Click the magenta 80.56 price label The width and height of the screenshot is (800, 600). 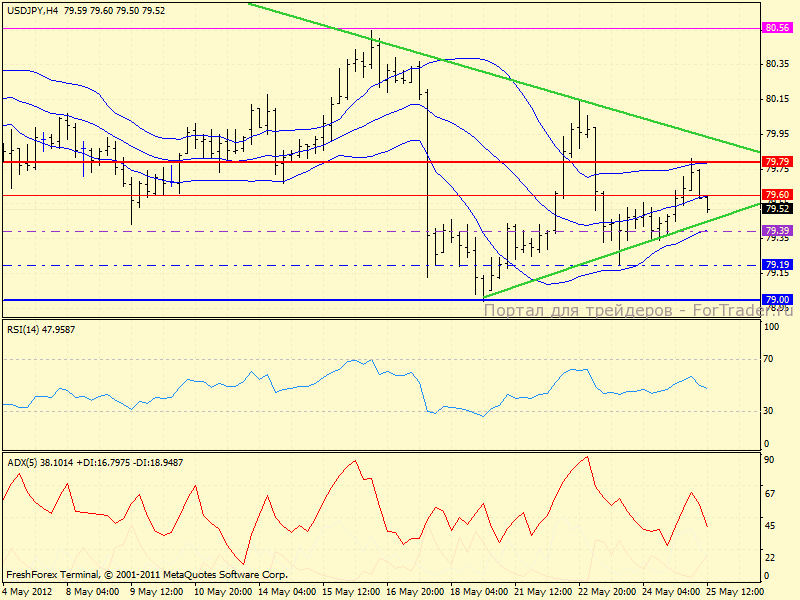click(x=777, y=28)
